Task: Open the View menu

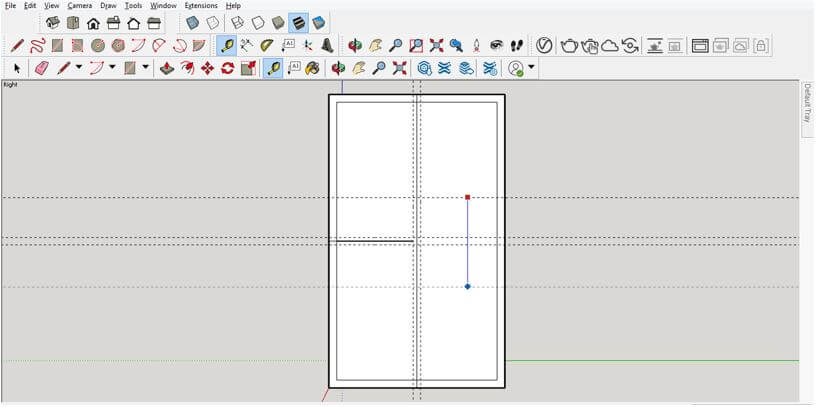Action: pos(52,6)
